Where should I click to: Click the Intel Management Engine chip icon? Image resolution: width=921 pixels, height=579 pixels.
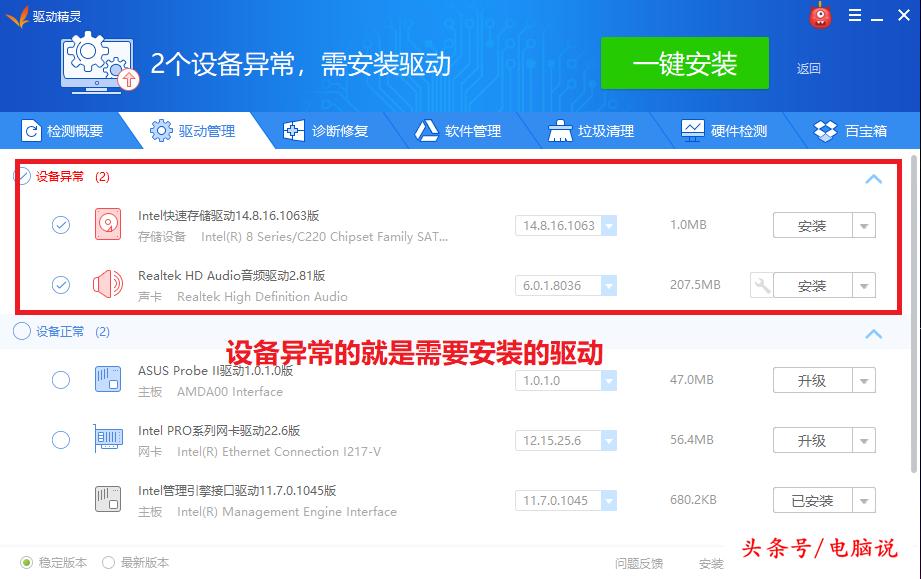(x=108, y=500)
